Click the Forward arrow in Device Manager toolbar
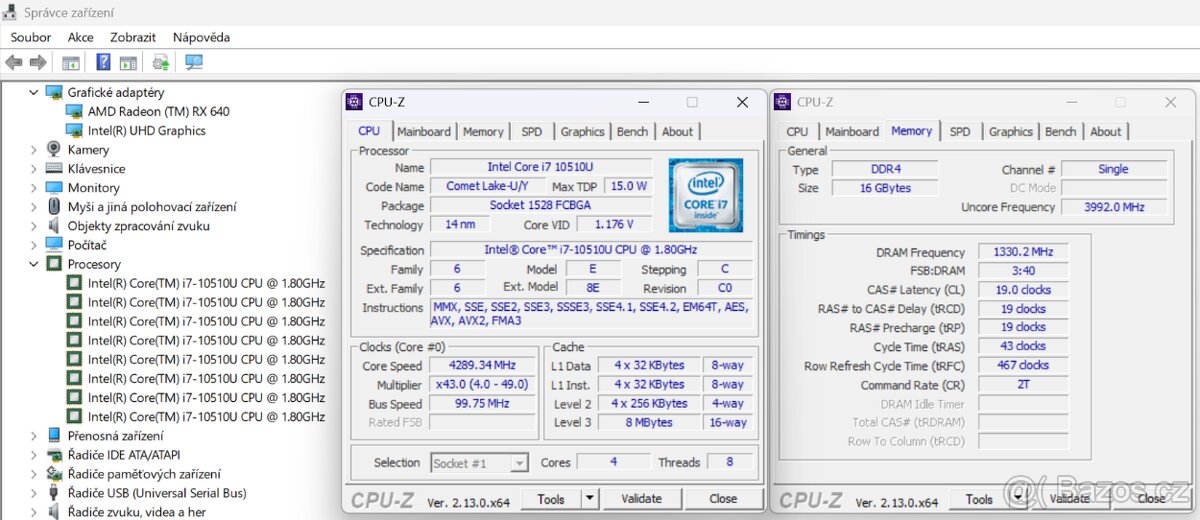This screenshot has height=520, width=1200. pyautogui.click(x=38, y=63)
